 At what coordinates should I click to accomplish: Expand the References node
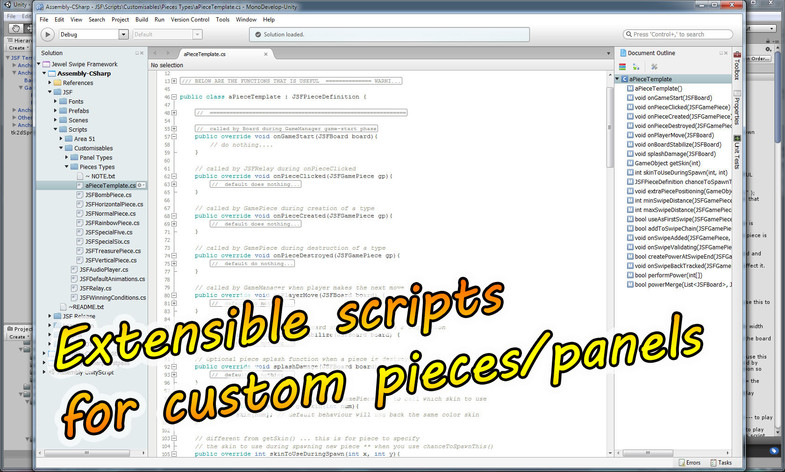(50, 83)
